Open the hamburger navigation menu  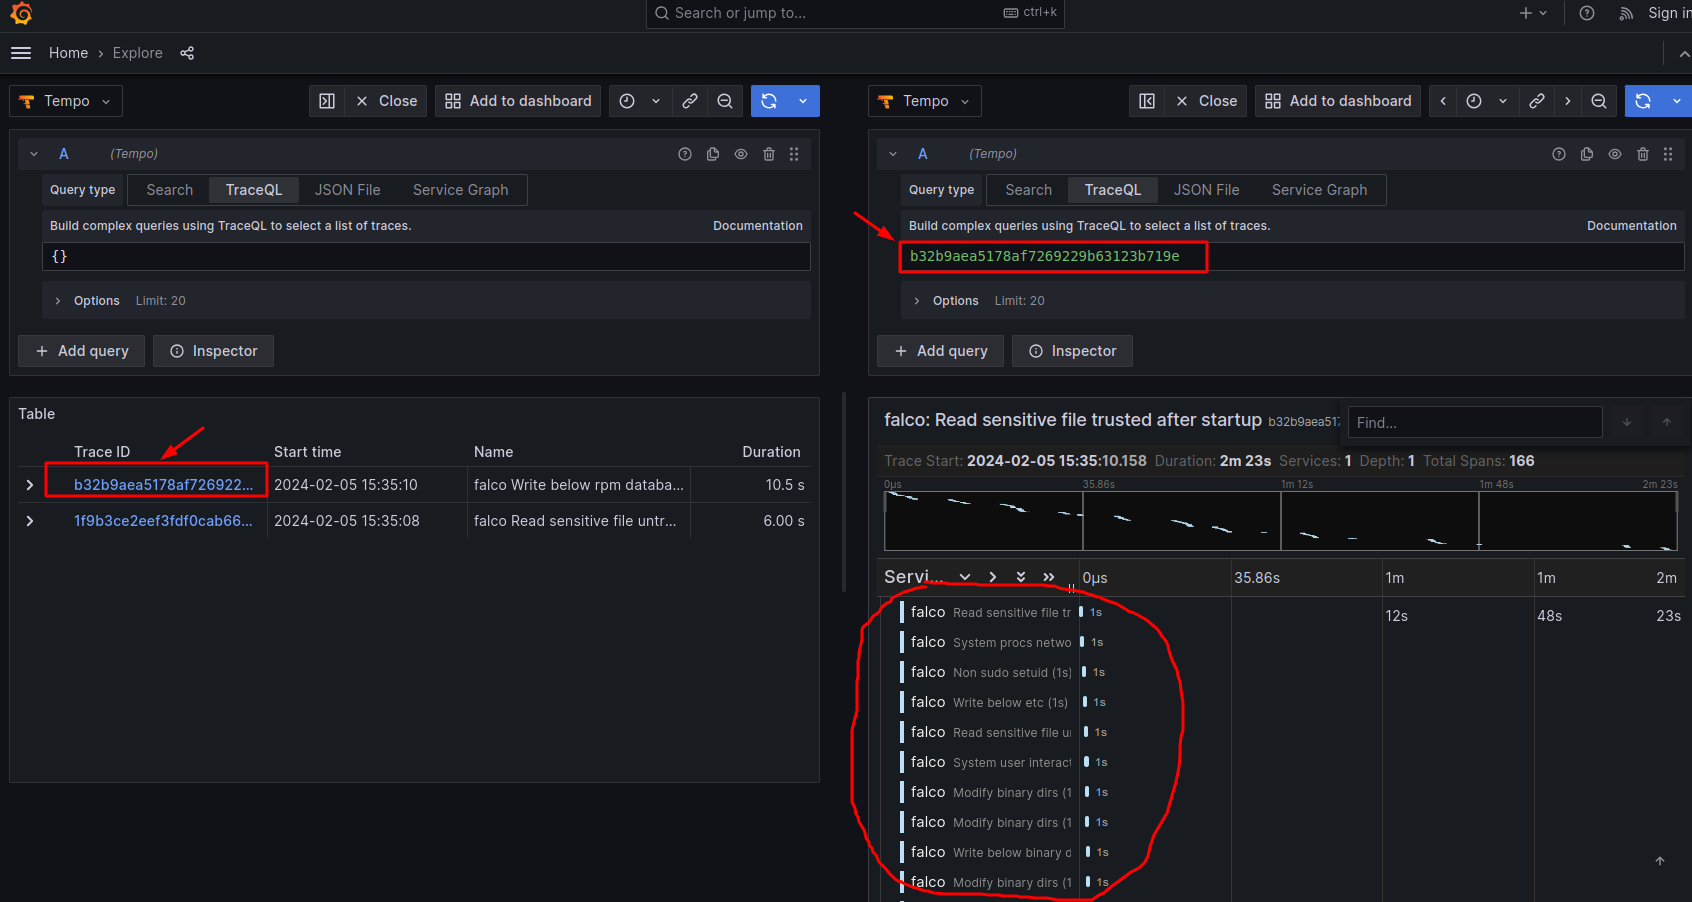(21, 53)
